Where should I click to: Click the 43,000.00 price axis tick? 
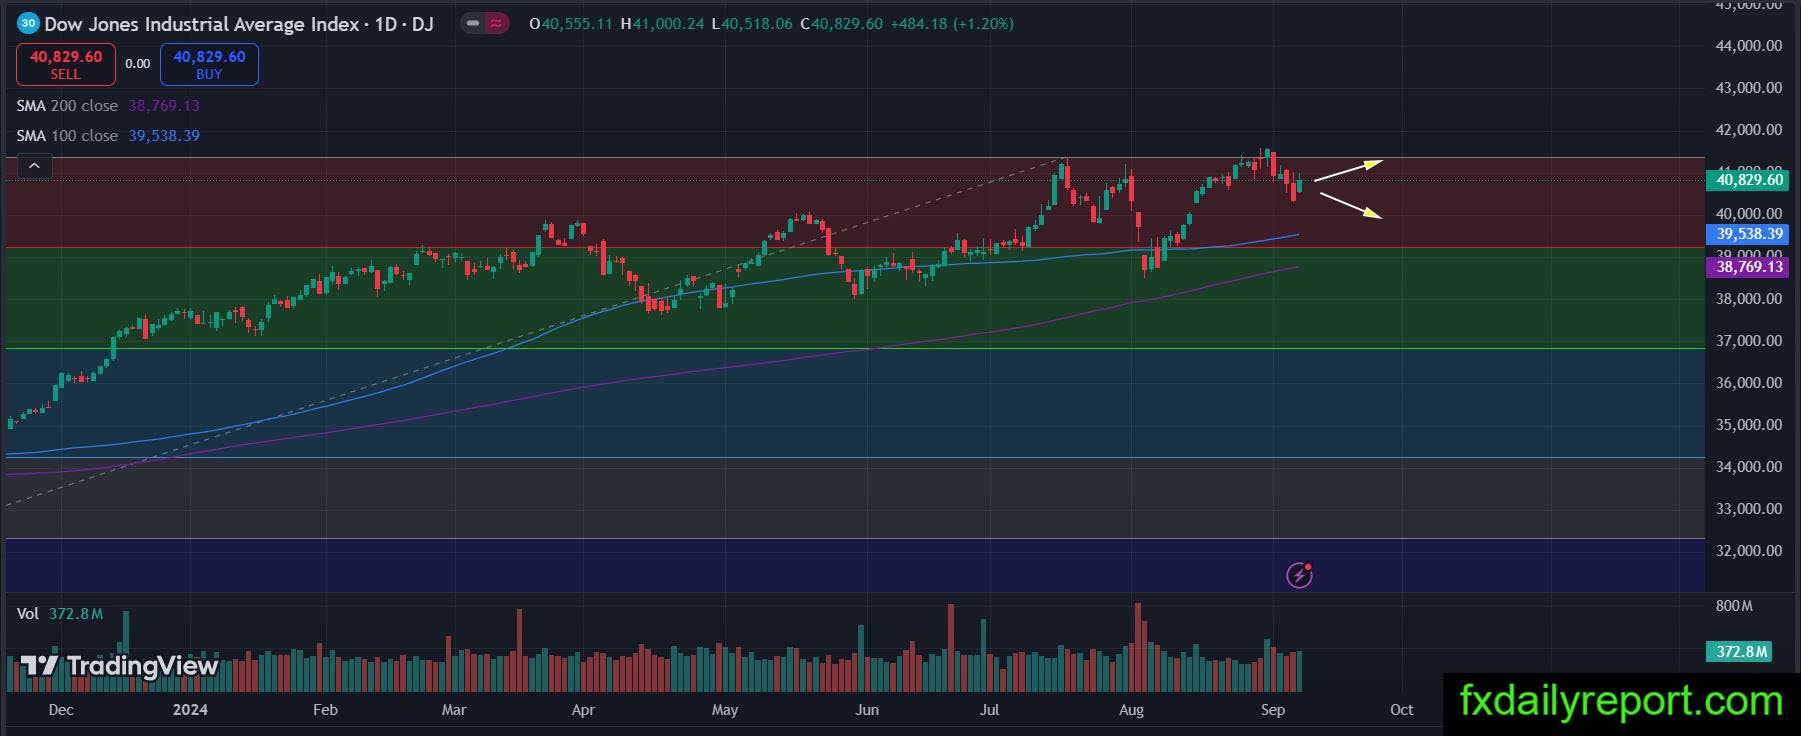(x=1749, y=88)
